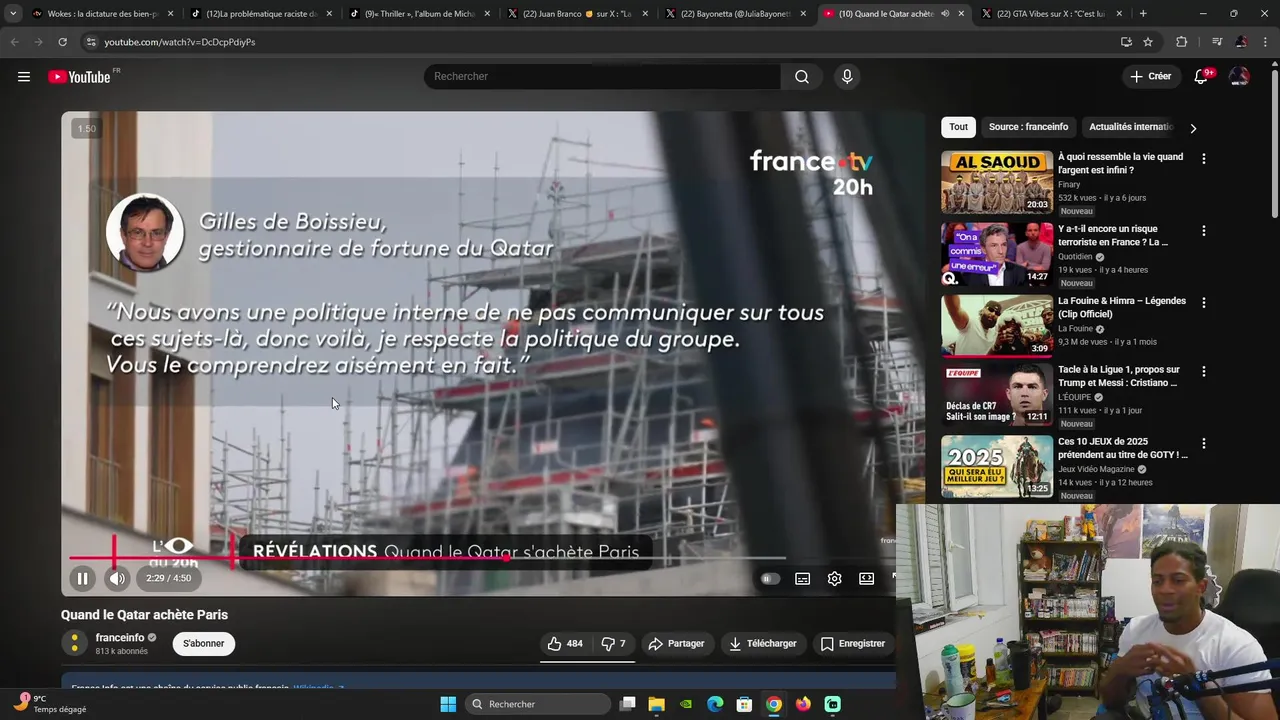Open the Finary channel name
Screen dimensions: 1280x720
(x=1069, y=185)
